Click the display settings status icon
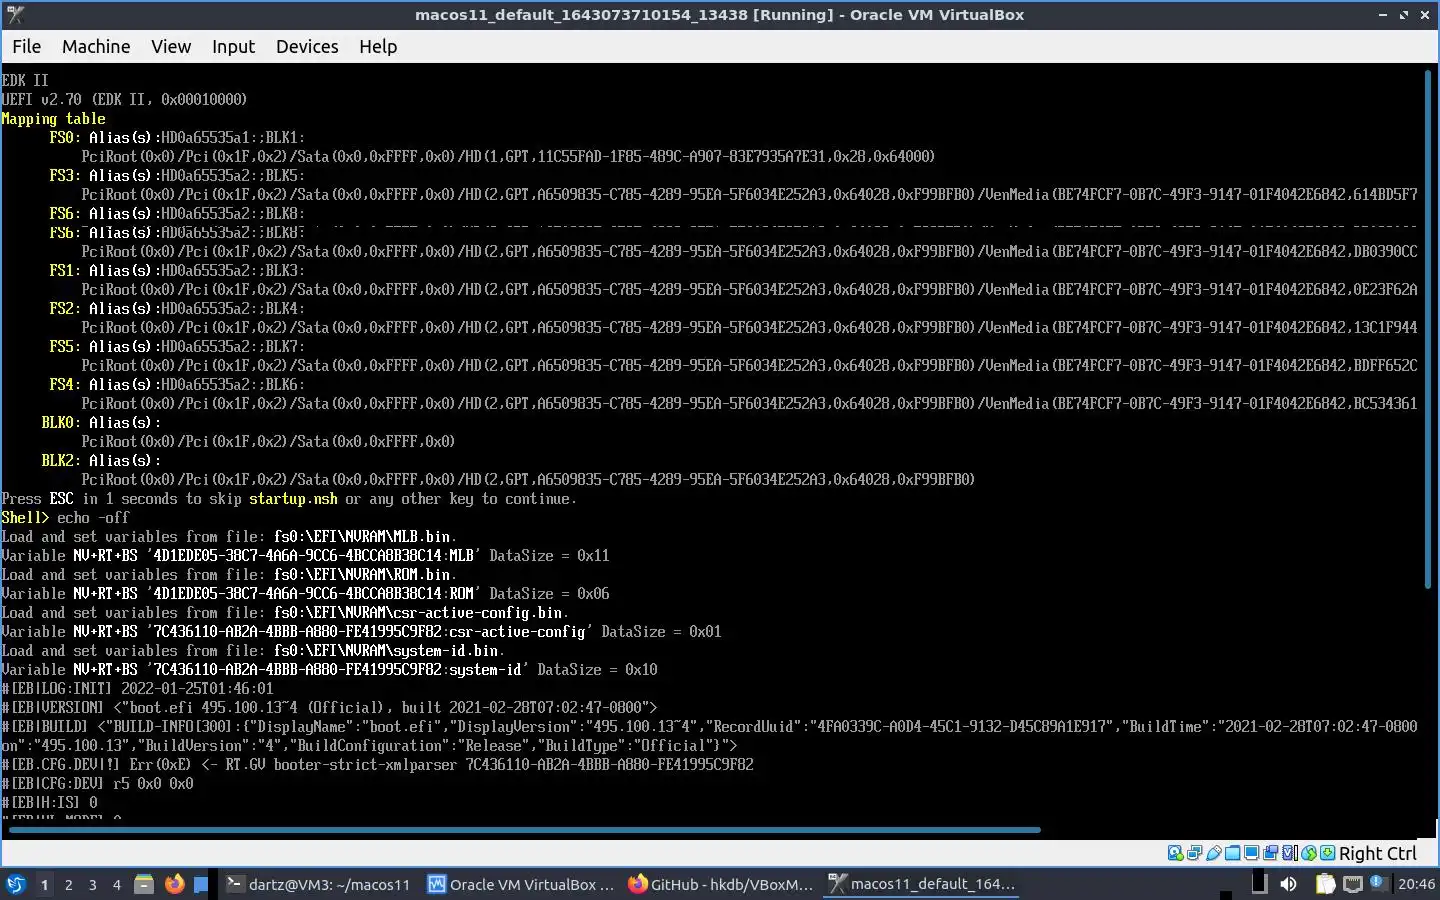Viewport: 1440px width, 900px height. 1252,853
